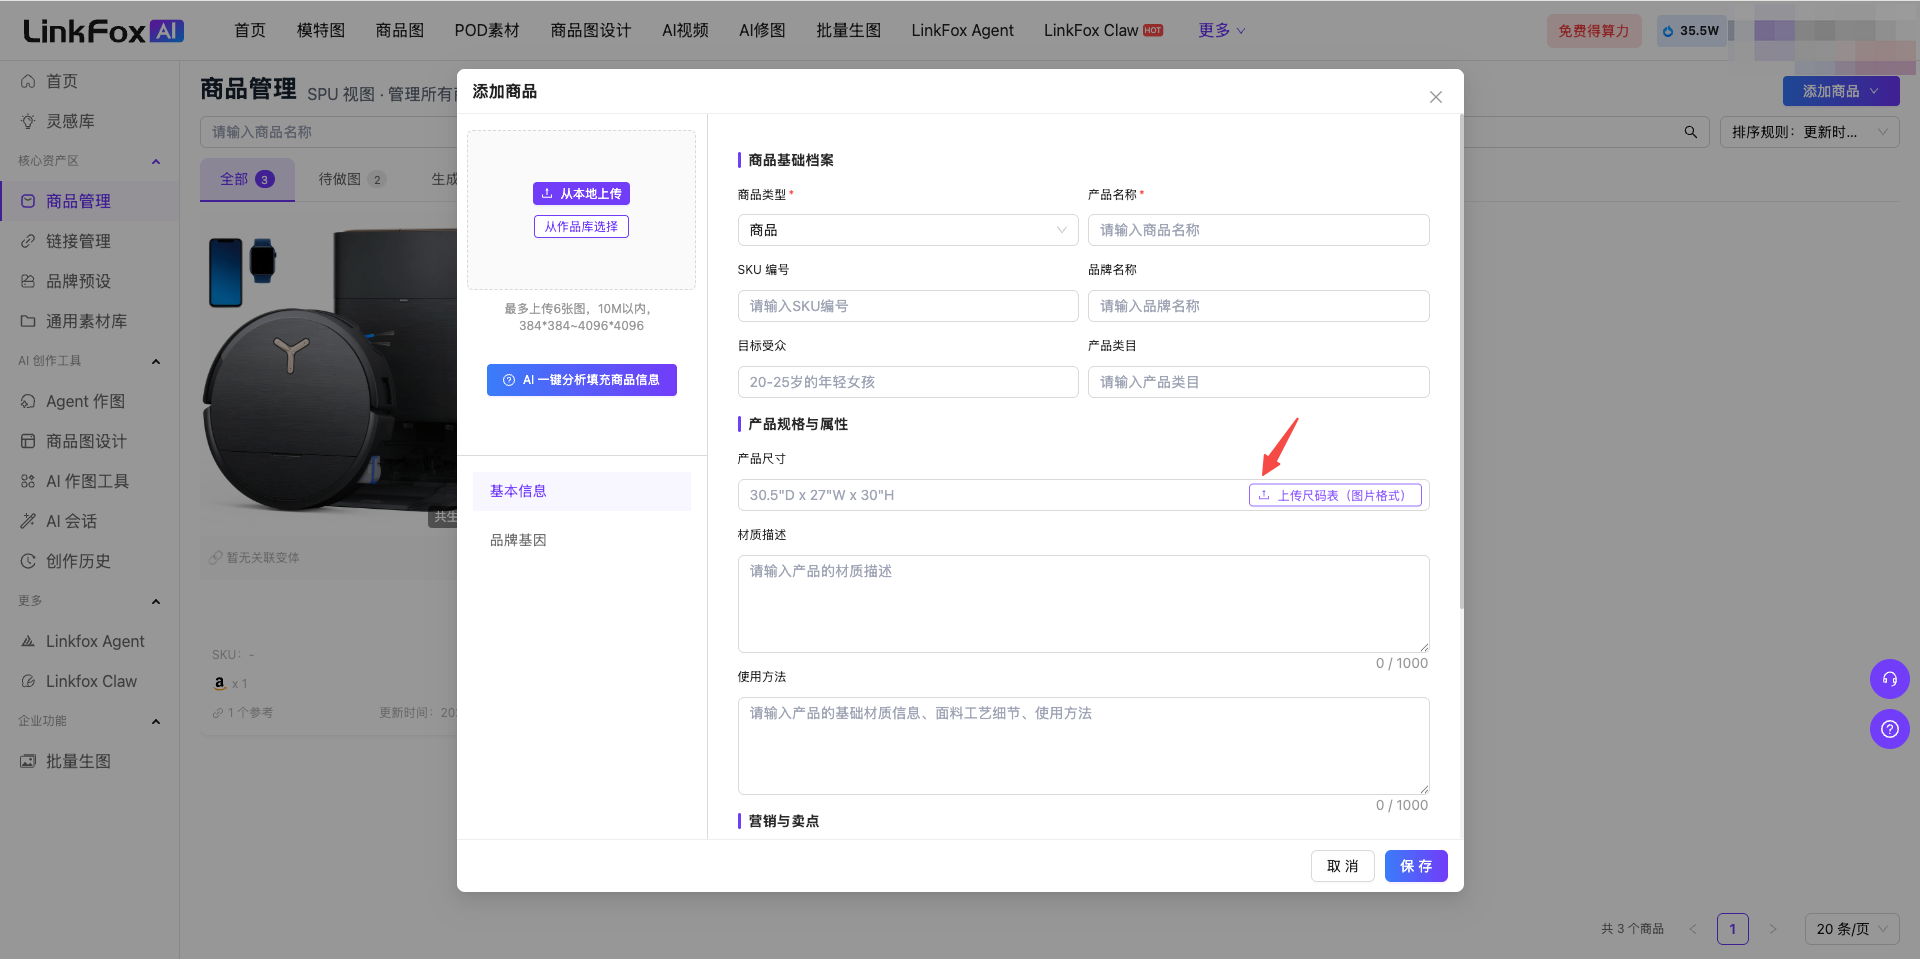Click the LinkFox AI logo
The image size is (1920, 959).
[104, 31]
